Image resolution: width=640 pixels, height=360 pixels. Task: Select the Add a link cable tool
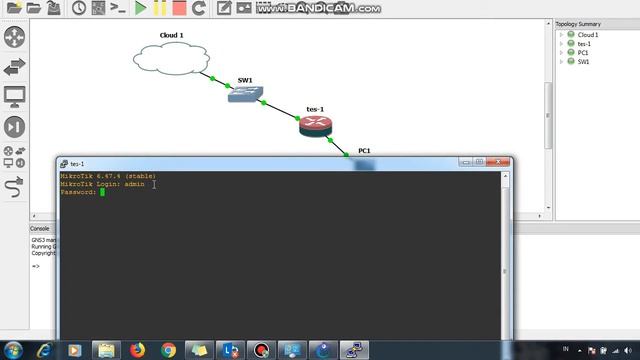pos(15,187)
